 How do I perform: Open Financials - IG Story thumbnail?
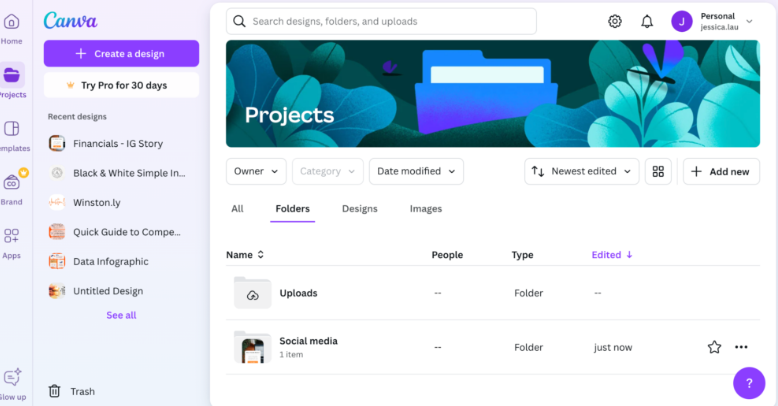(x=57, y=143)
